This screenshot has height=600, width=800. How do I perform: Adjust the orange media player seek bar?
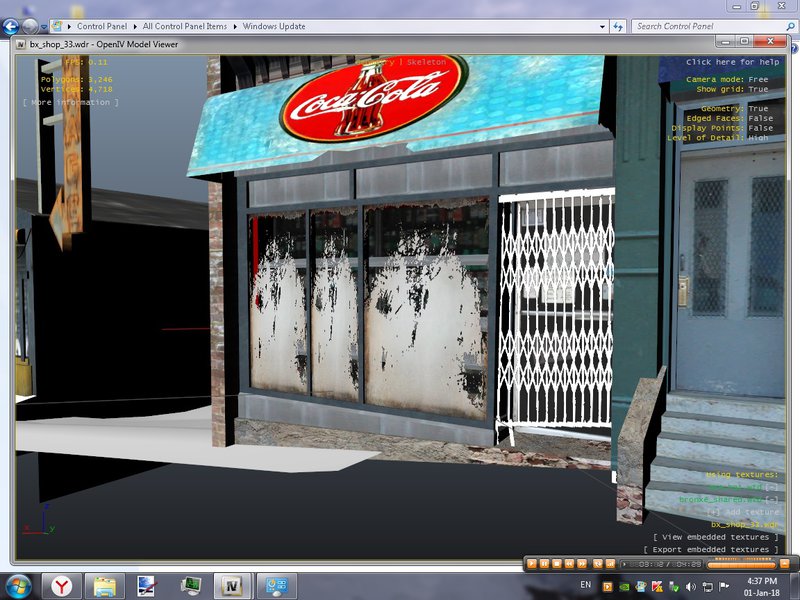point(741,564)
